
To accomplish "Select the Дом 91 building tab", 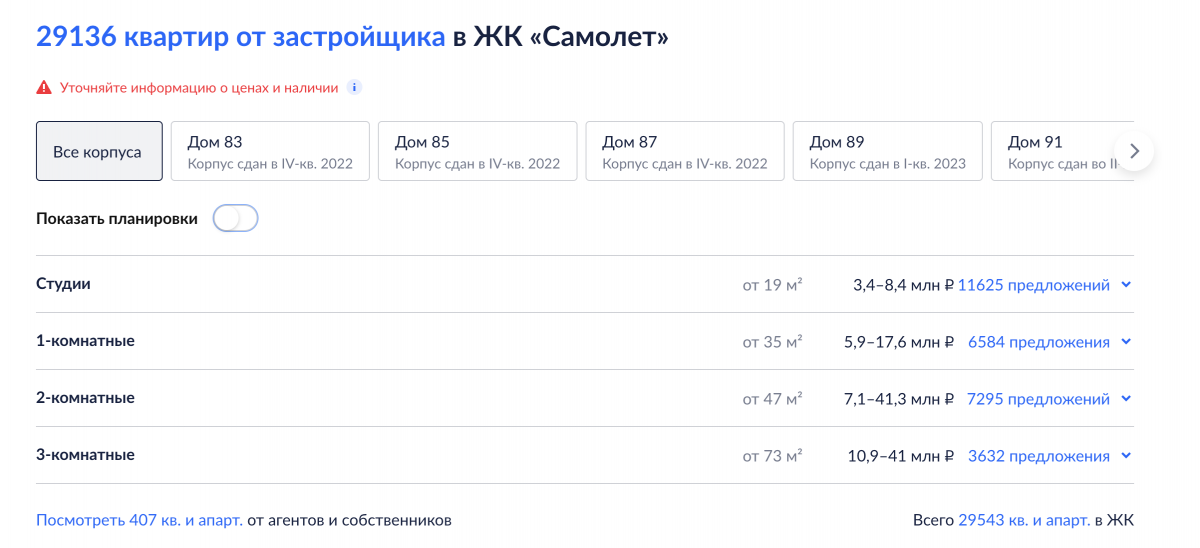I will [x=1062, y=151].
